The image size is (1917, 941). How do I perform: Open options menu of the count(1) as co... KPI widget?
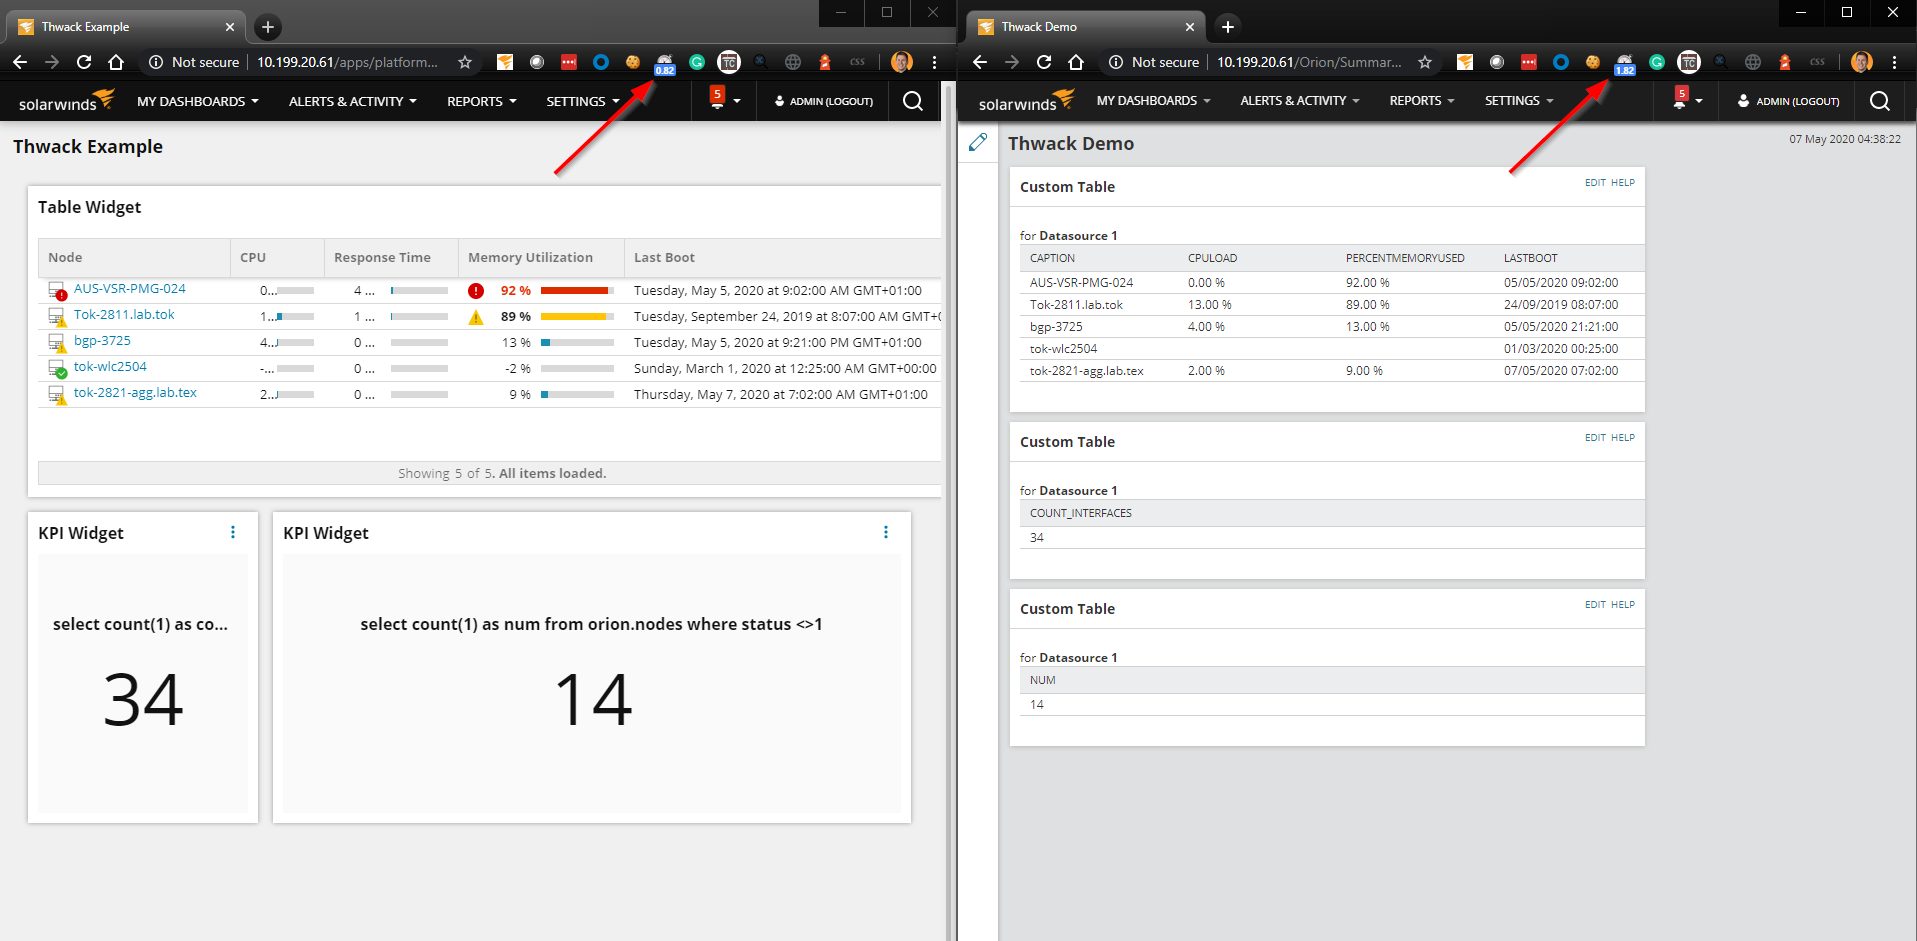click(x=233, y=533)
